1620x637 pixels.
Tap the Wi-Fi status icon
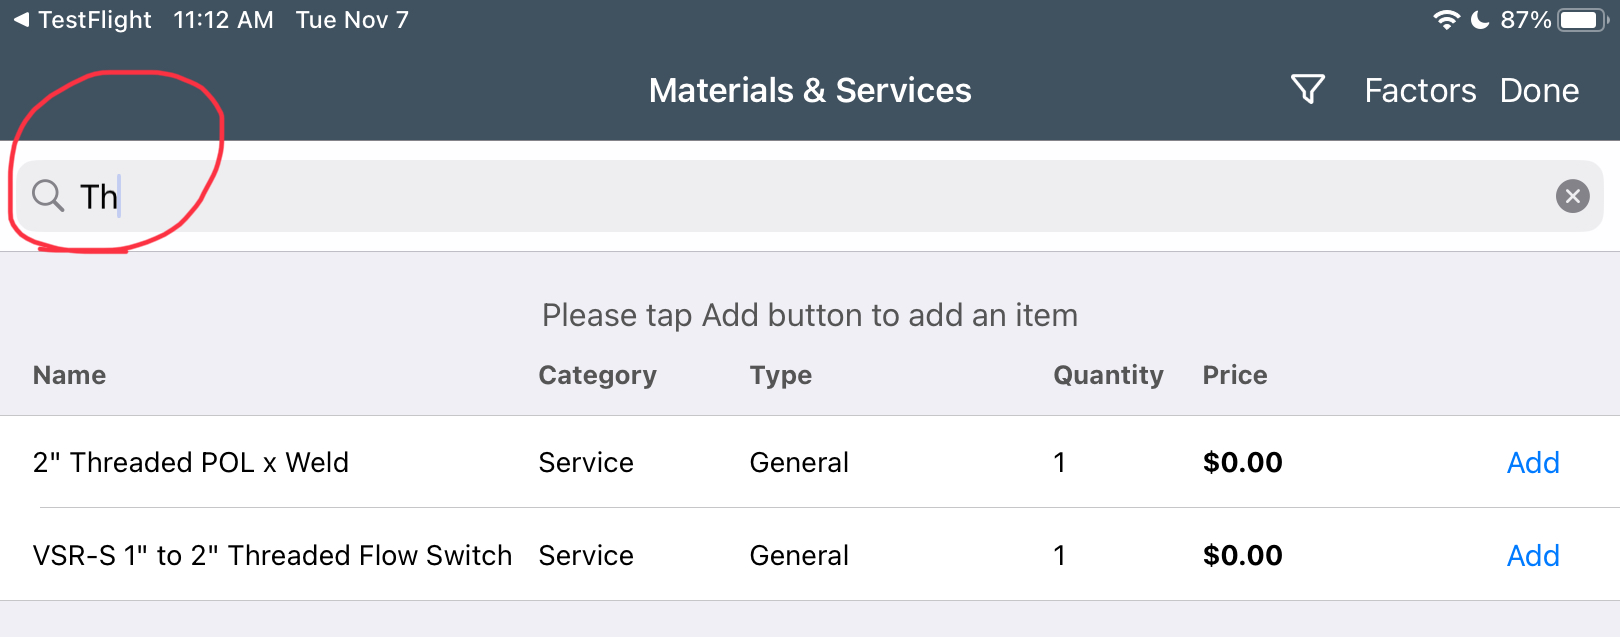point(1446,20)
